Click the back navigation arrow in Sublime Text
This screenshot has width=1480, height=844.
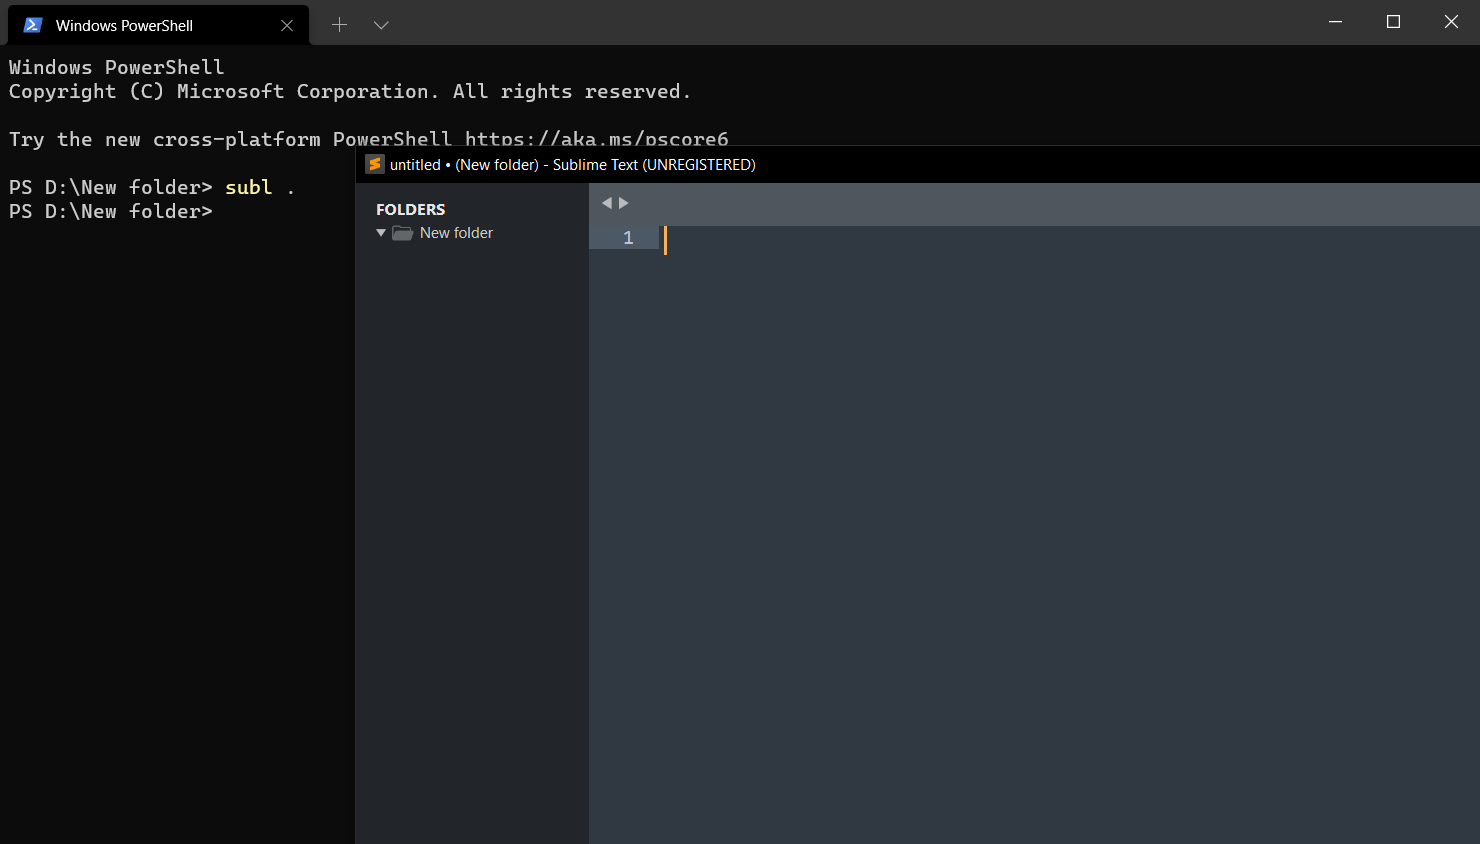607,202
